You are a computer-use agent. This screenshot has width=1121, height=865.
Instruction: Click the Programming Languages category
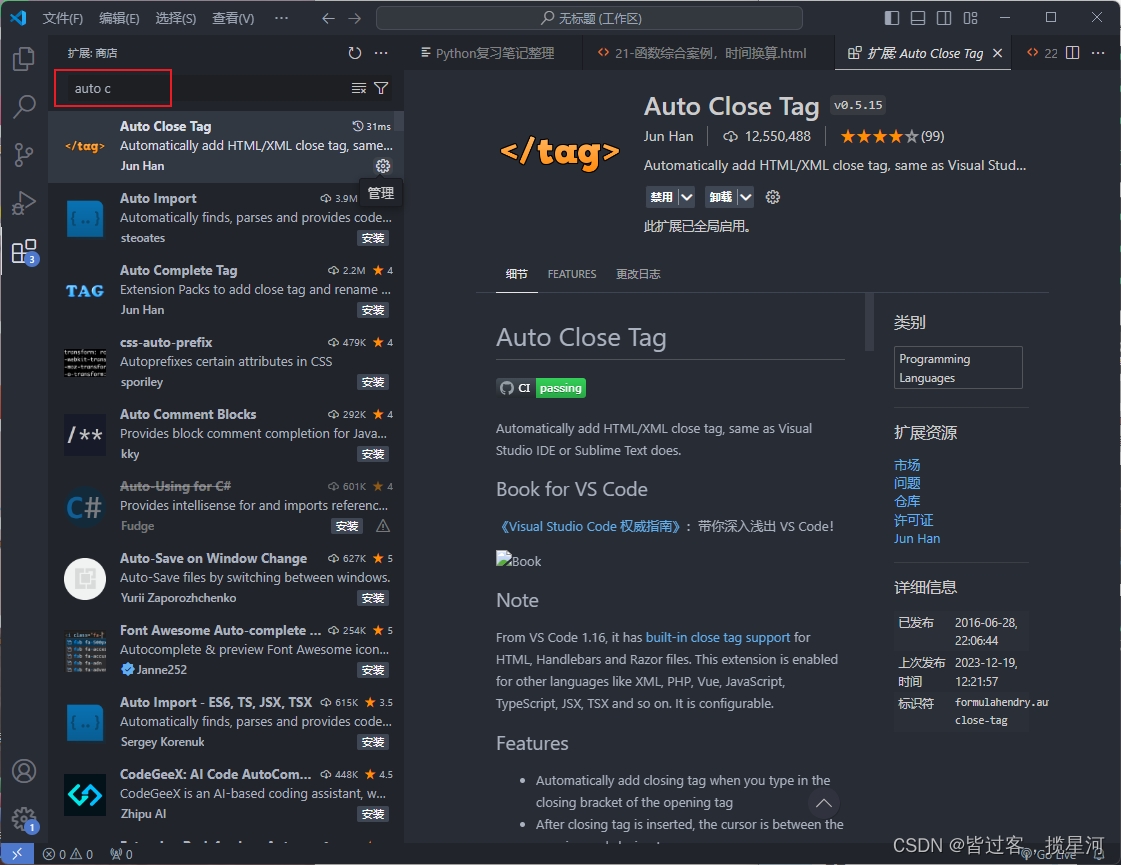click(958, 367)
